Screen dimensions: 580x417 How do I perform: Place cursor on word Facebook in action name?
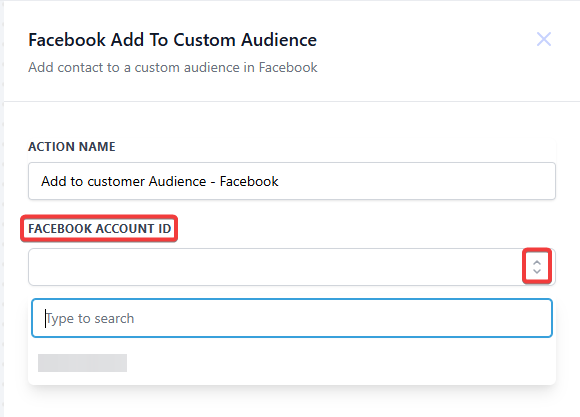249,181
